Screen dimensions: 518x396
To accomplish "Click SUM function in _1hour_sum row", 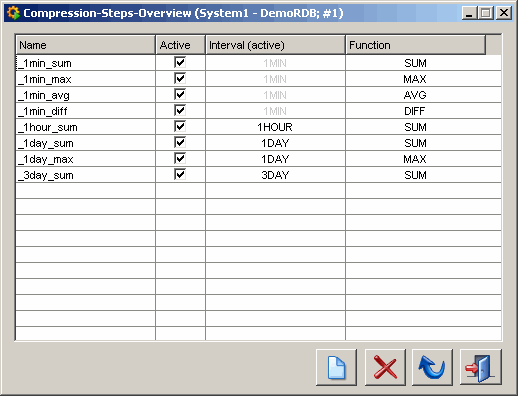I will coord(415,127).
